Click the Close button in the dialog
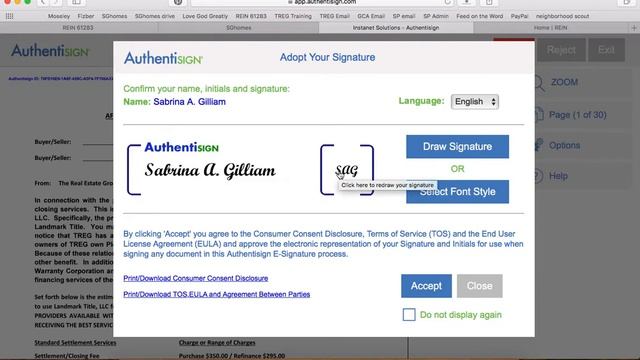 [x=480, y=286]
